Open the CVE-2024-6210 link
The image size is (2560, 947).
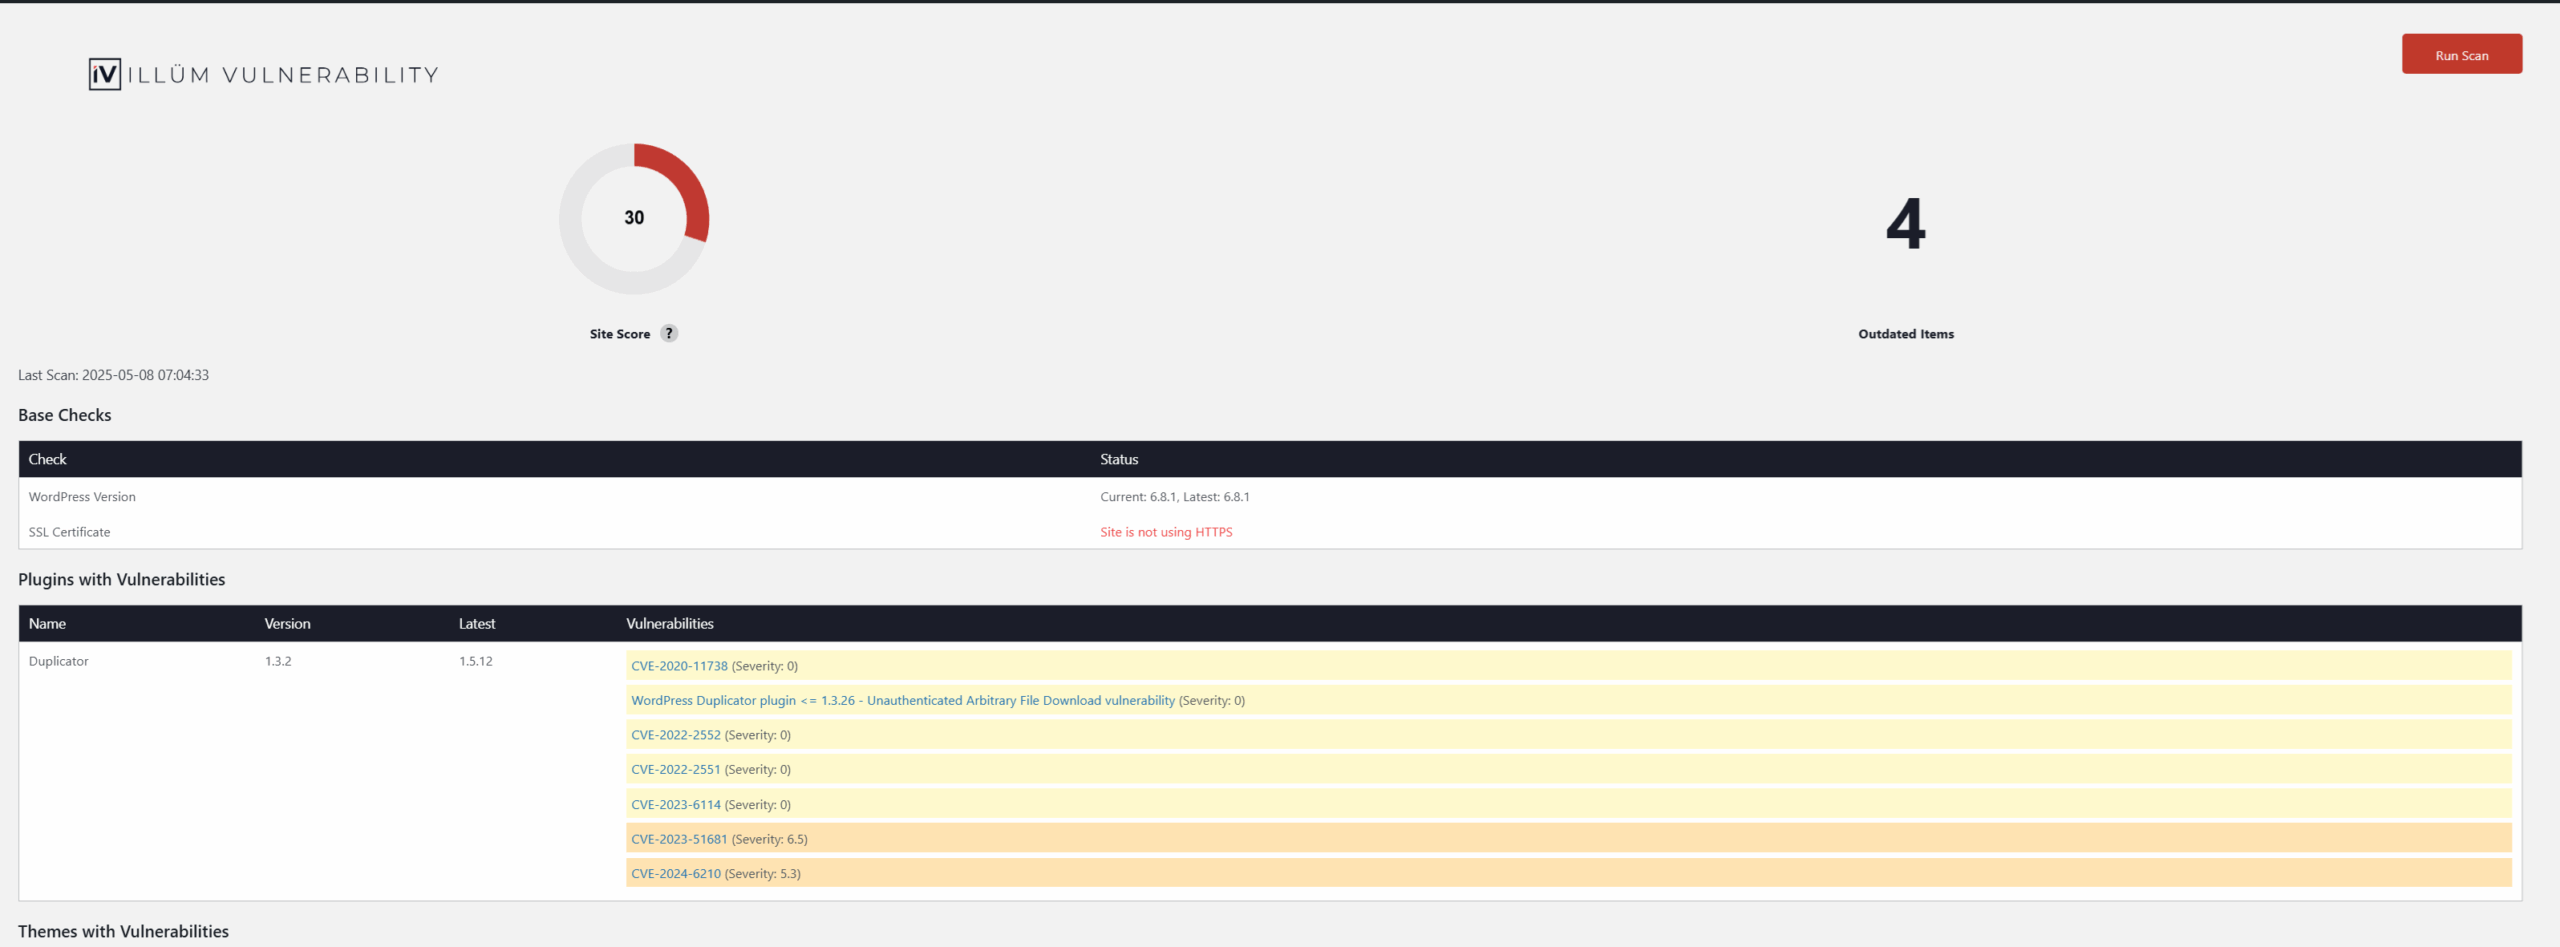tap(675, 873)
